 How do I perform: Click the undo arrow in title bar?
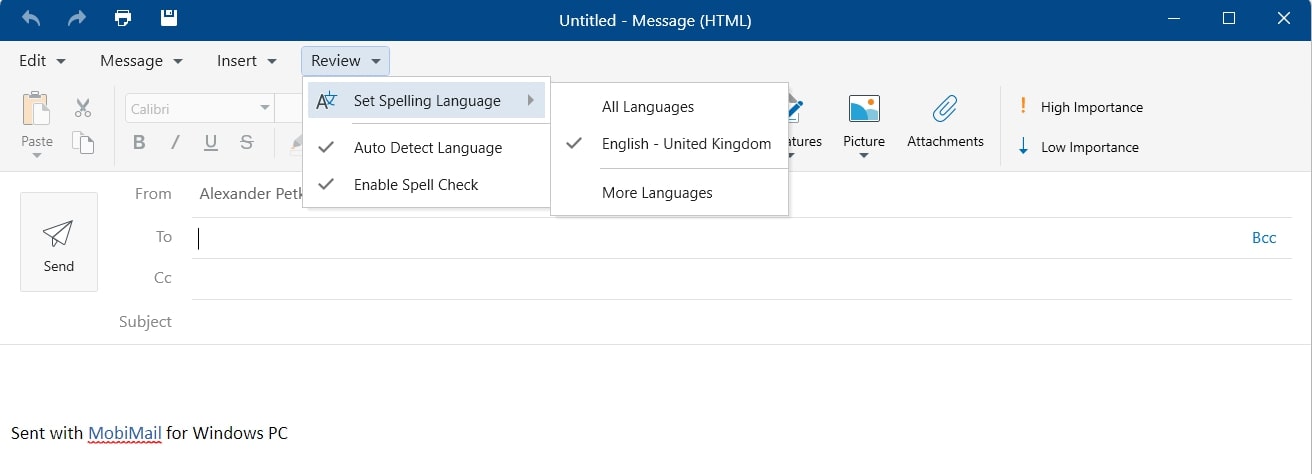pos(31,18)
